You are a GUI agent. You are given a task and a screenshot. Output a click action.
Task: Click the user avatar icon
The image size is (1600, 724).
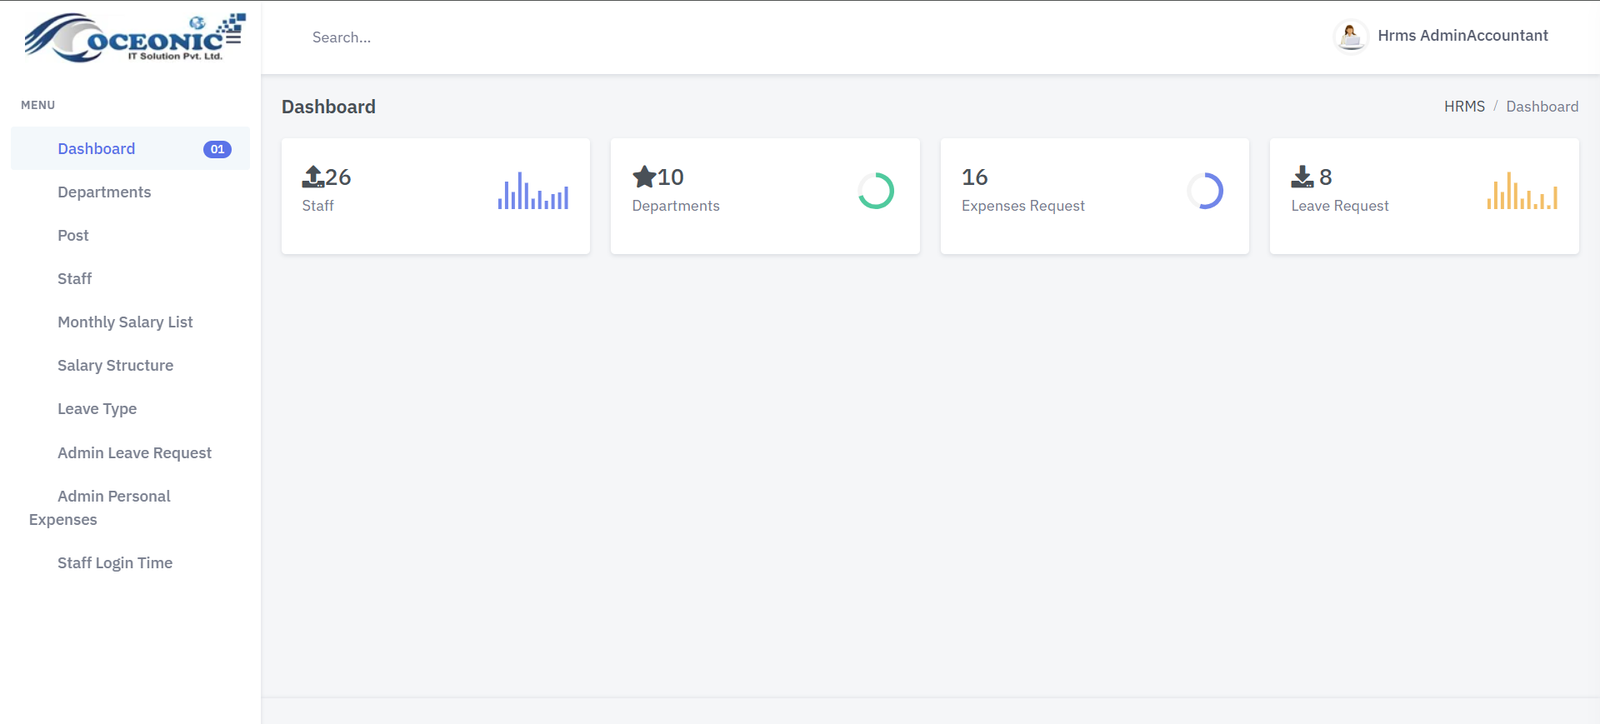[1350, 36]
